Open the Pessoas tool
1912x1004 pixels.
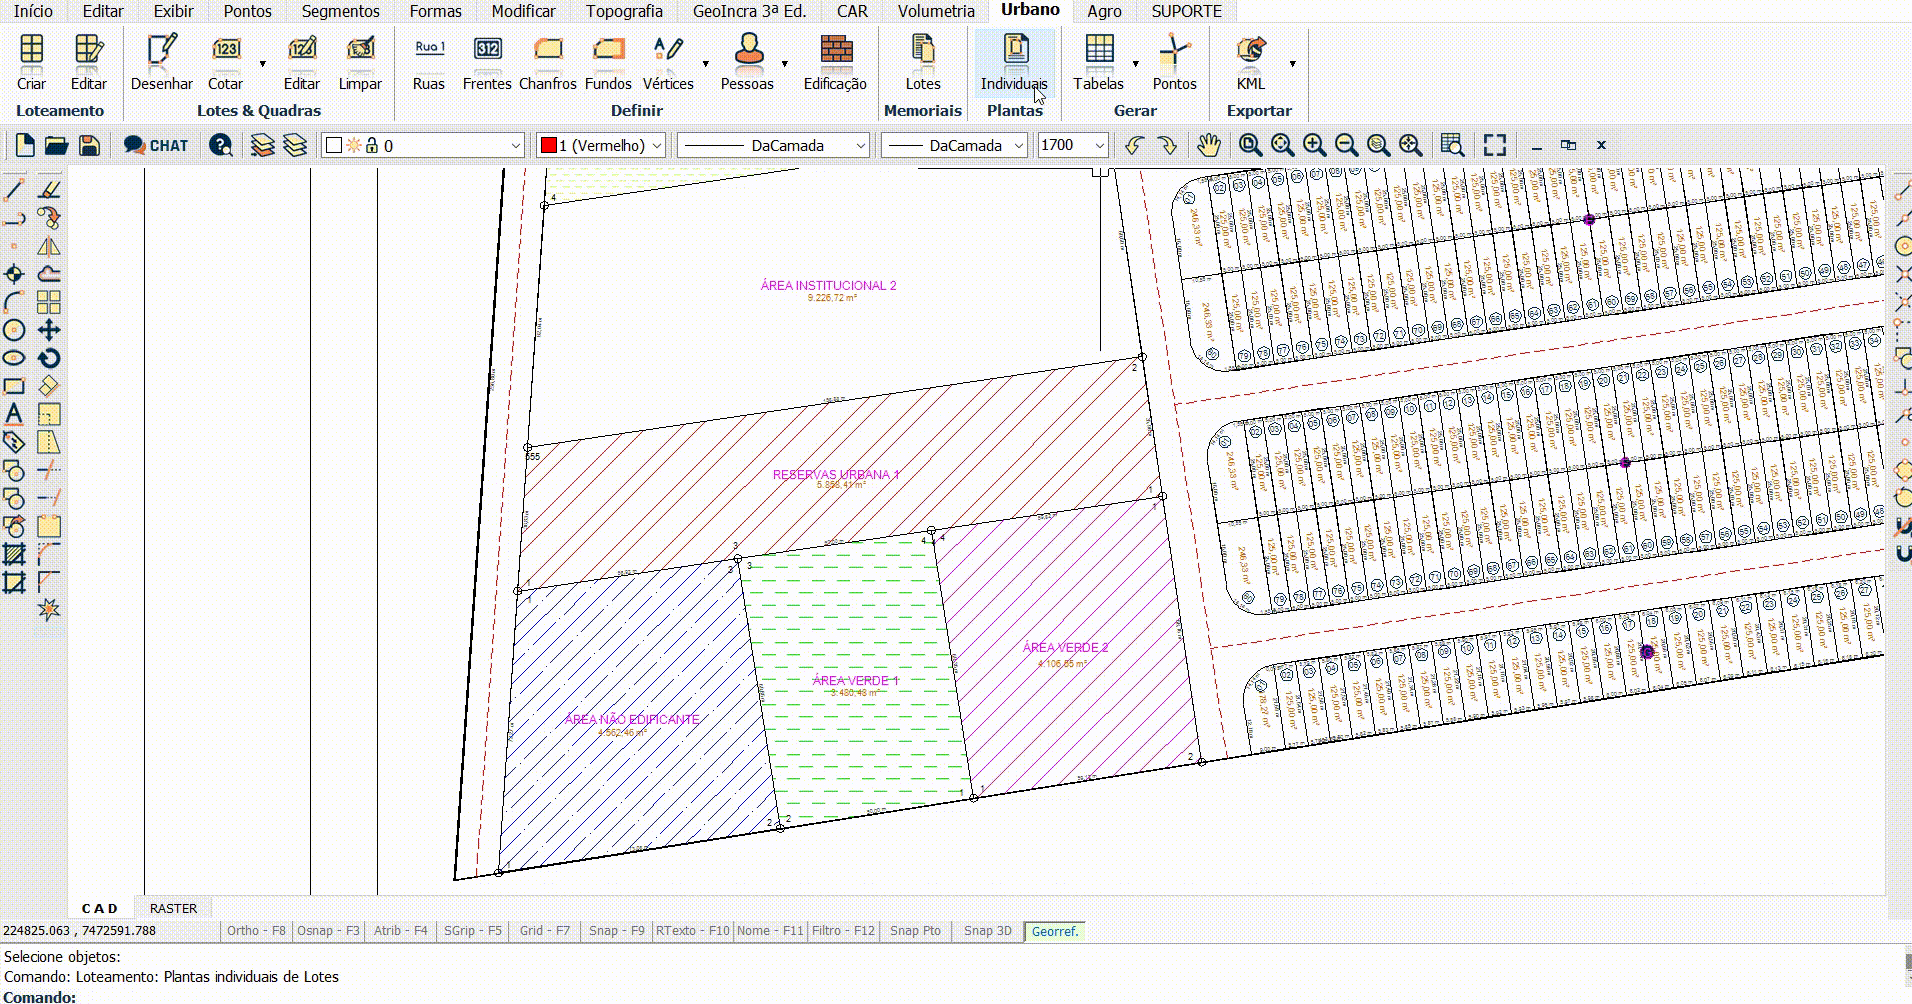748,50
